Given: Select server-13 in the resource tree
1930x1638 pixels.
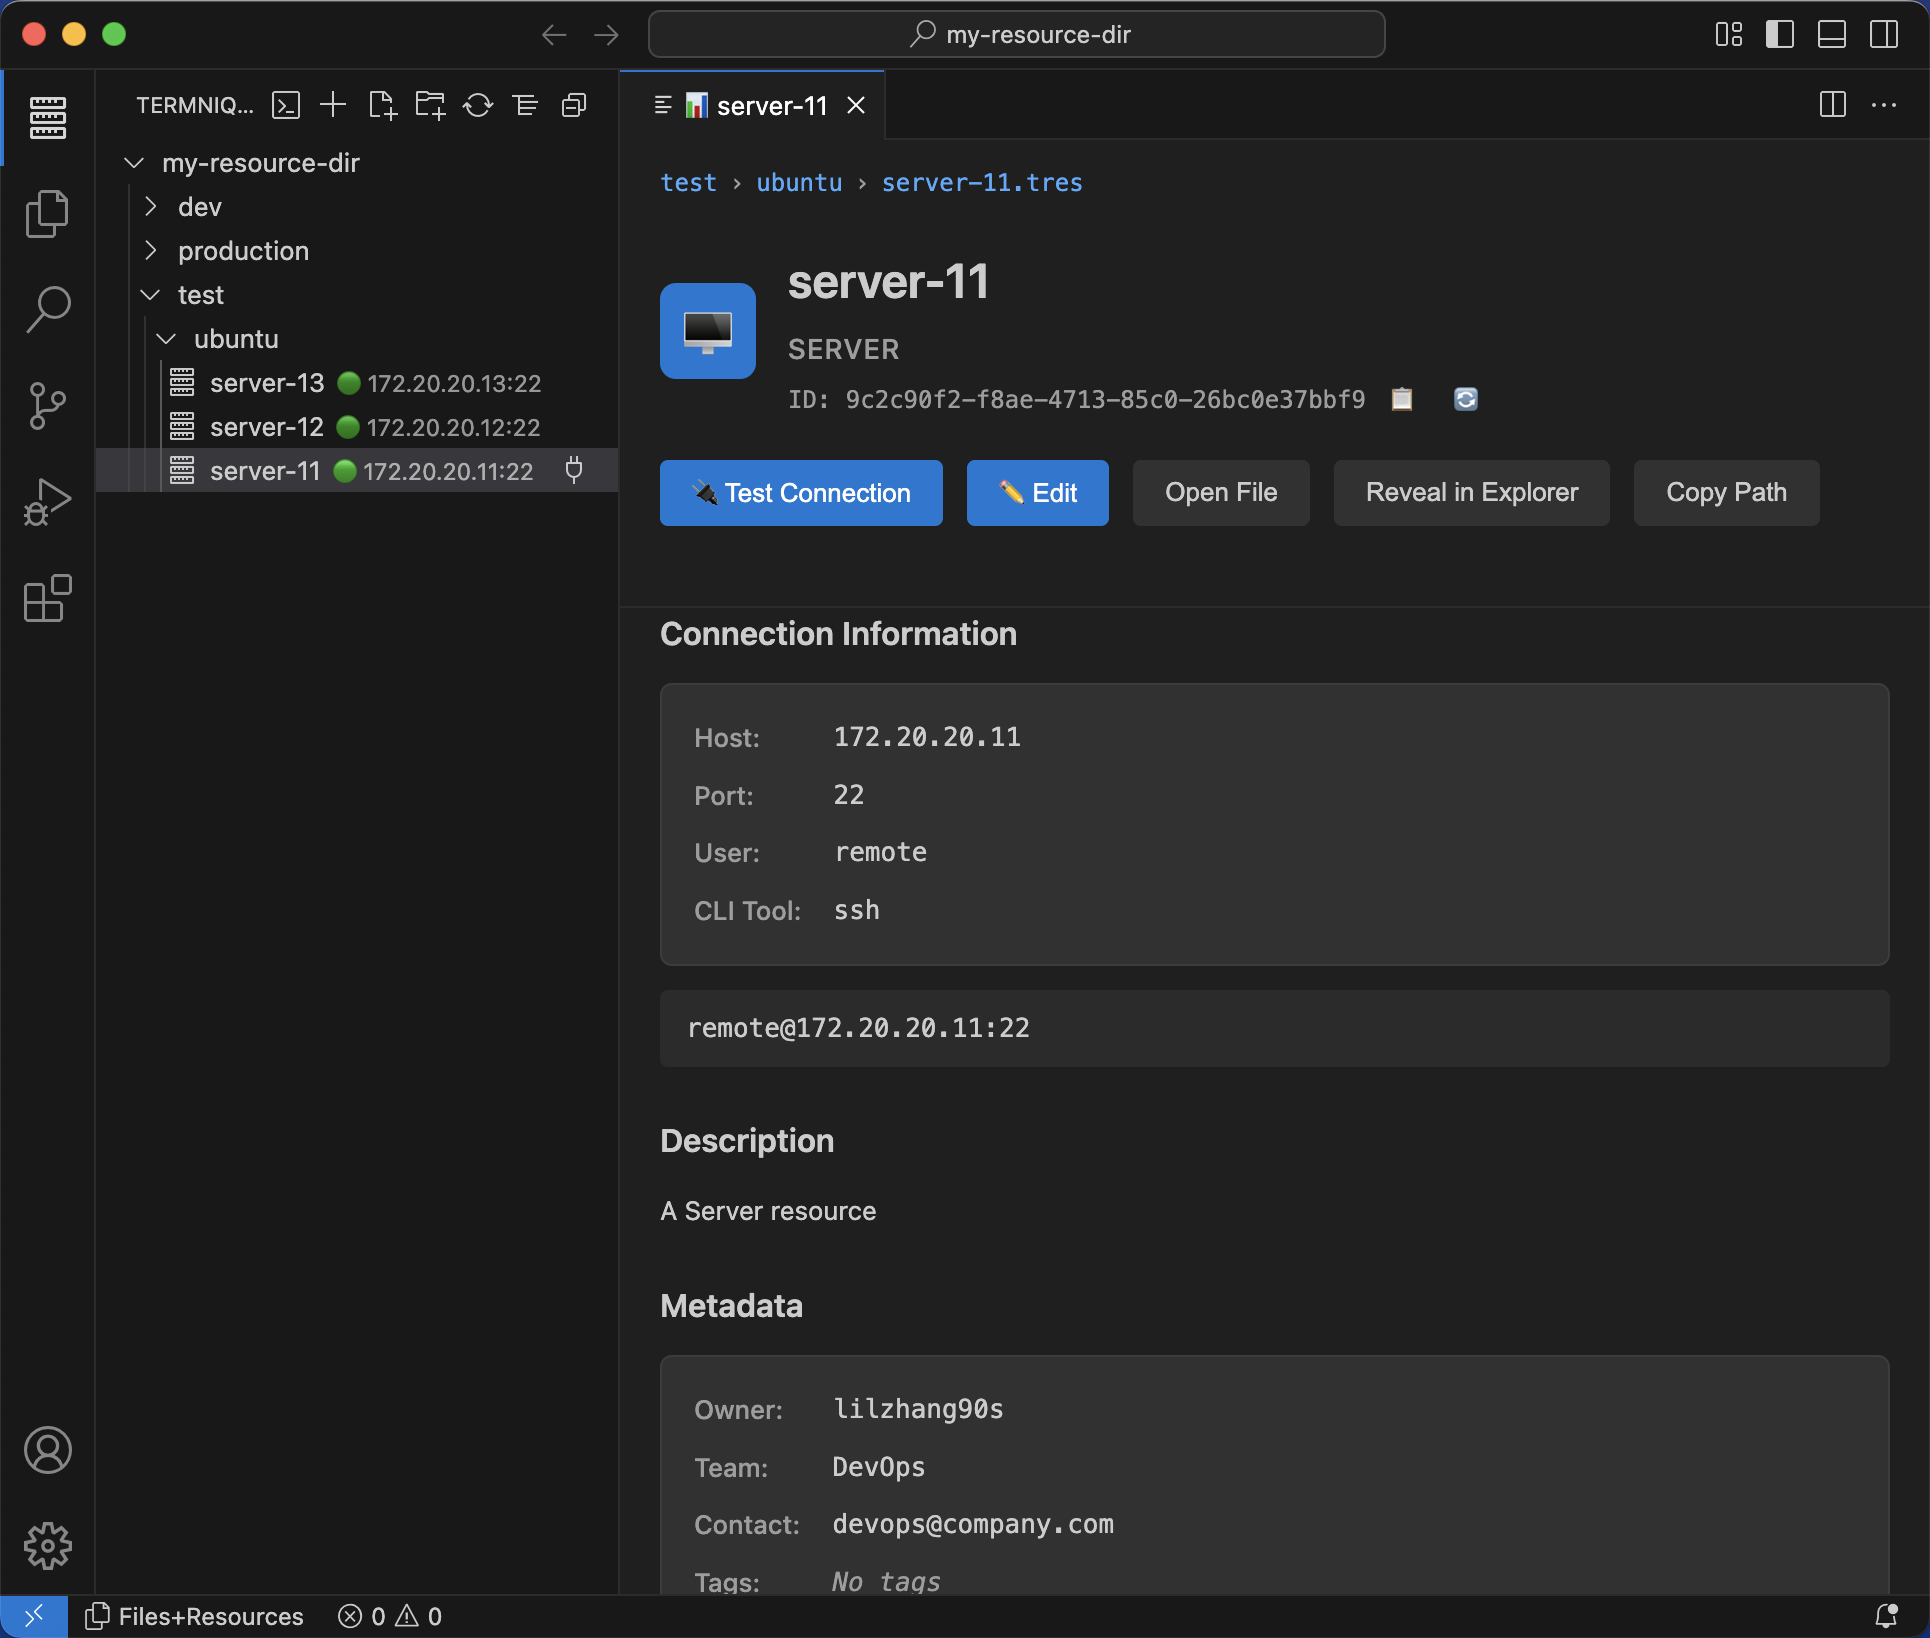Looking at the screenshot, I should tap(265, 383).
